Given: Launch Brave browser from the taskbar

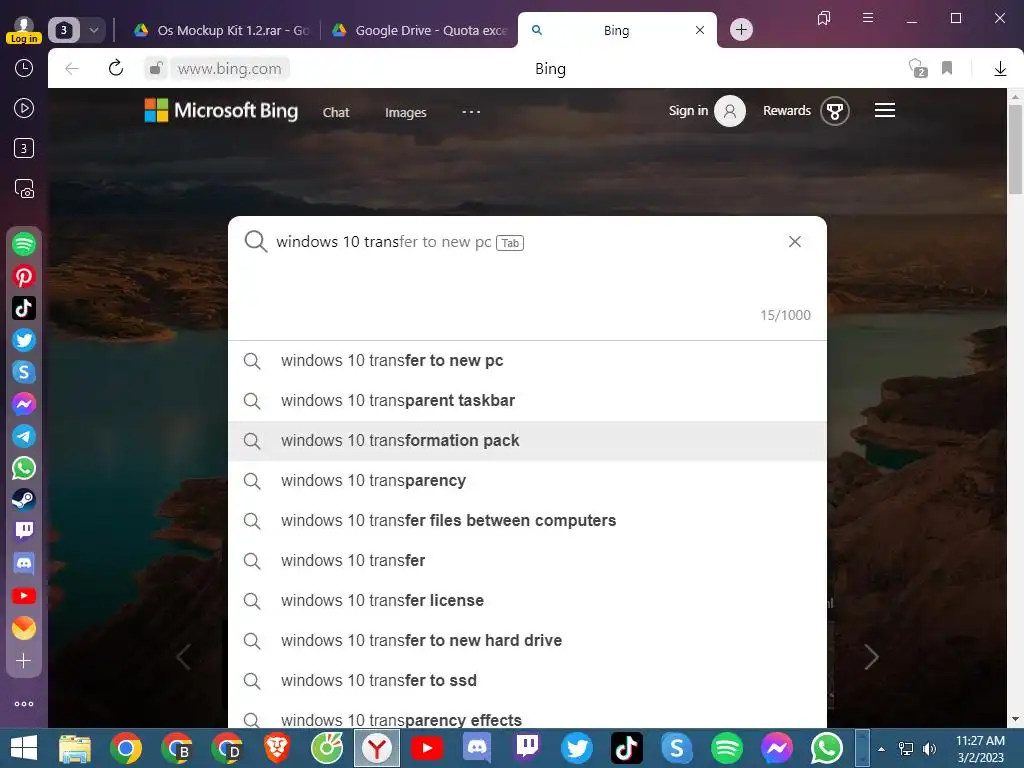Looking at the screenshot, I should tap(277, 748).
